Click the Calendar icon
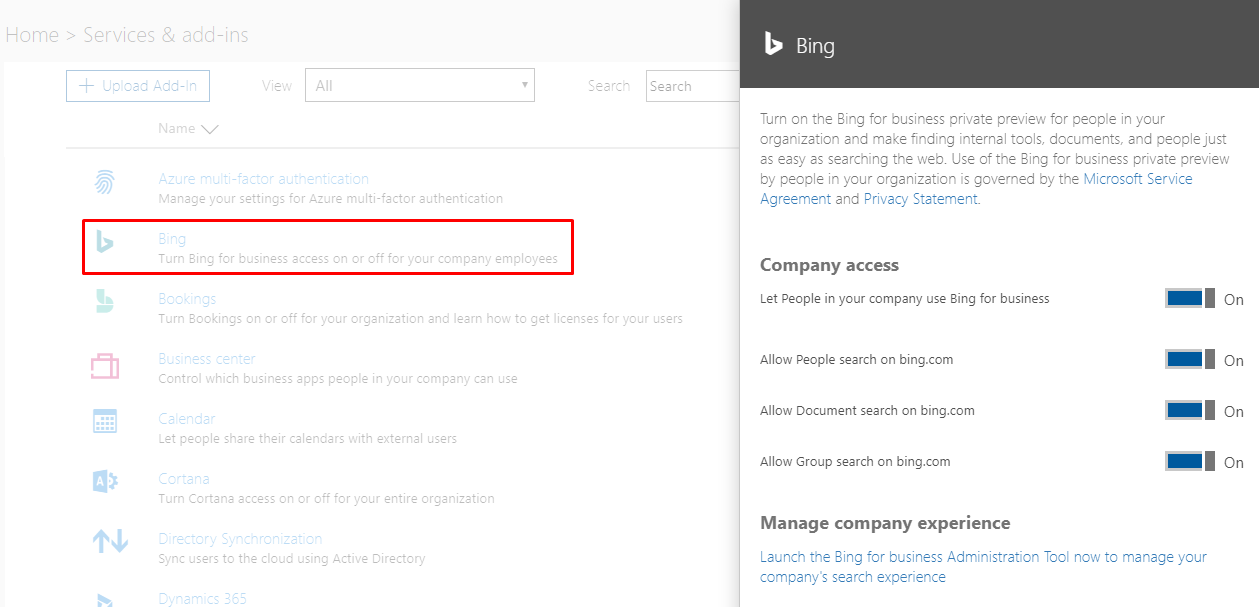This screenshot has width=1259, height=607. pos(105,421)
